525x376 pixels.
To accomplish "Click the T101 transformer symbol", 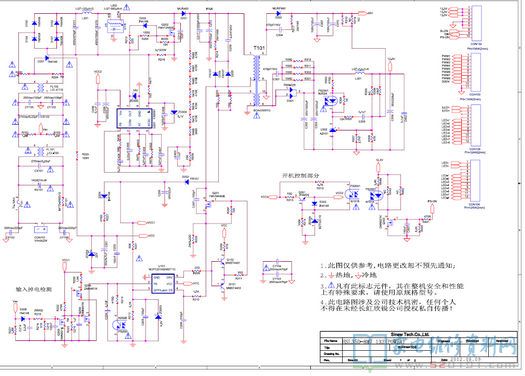I will click(x=257, y=80).
